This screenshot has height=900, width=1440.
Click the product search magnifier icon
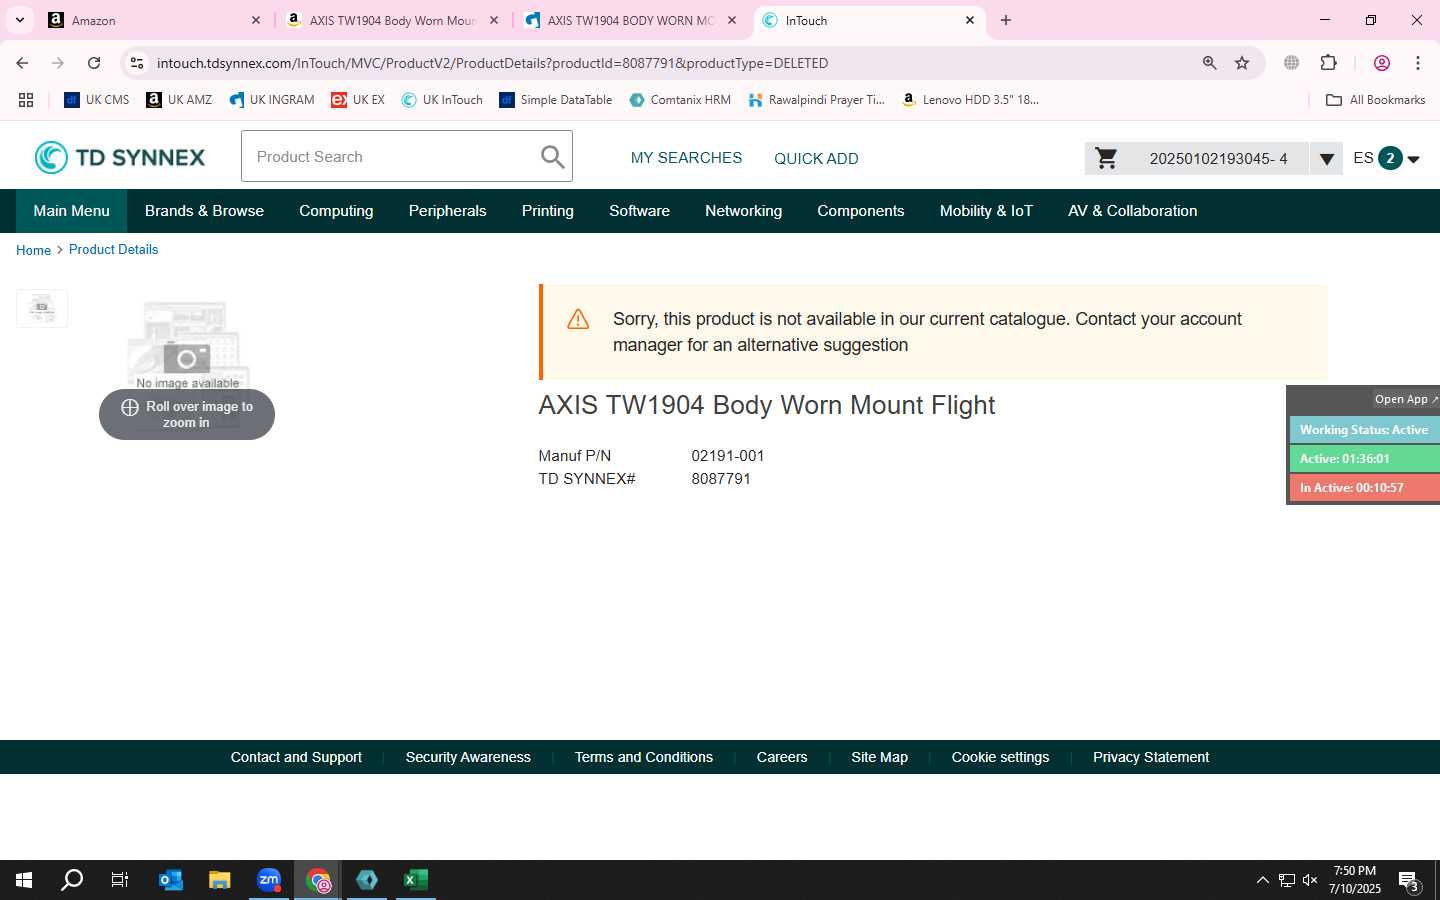(552, 156)
